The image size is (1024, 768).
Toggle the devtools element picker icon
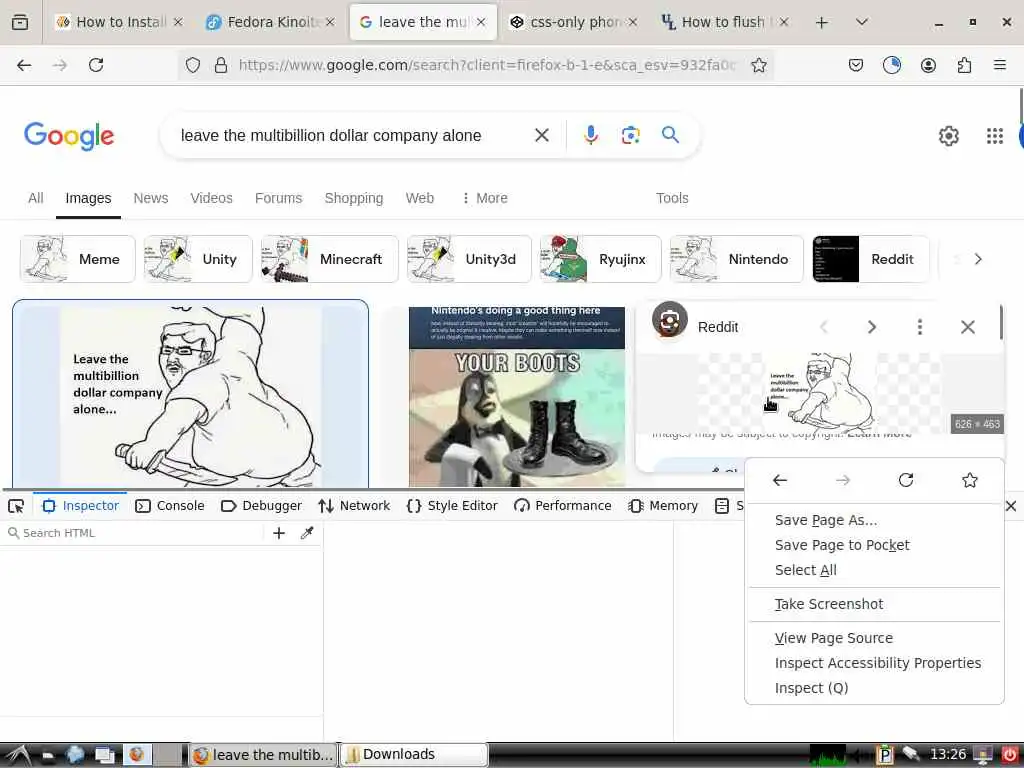coord(16,506)
